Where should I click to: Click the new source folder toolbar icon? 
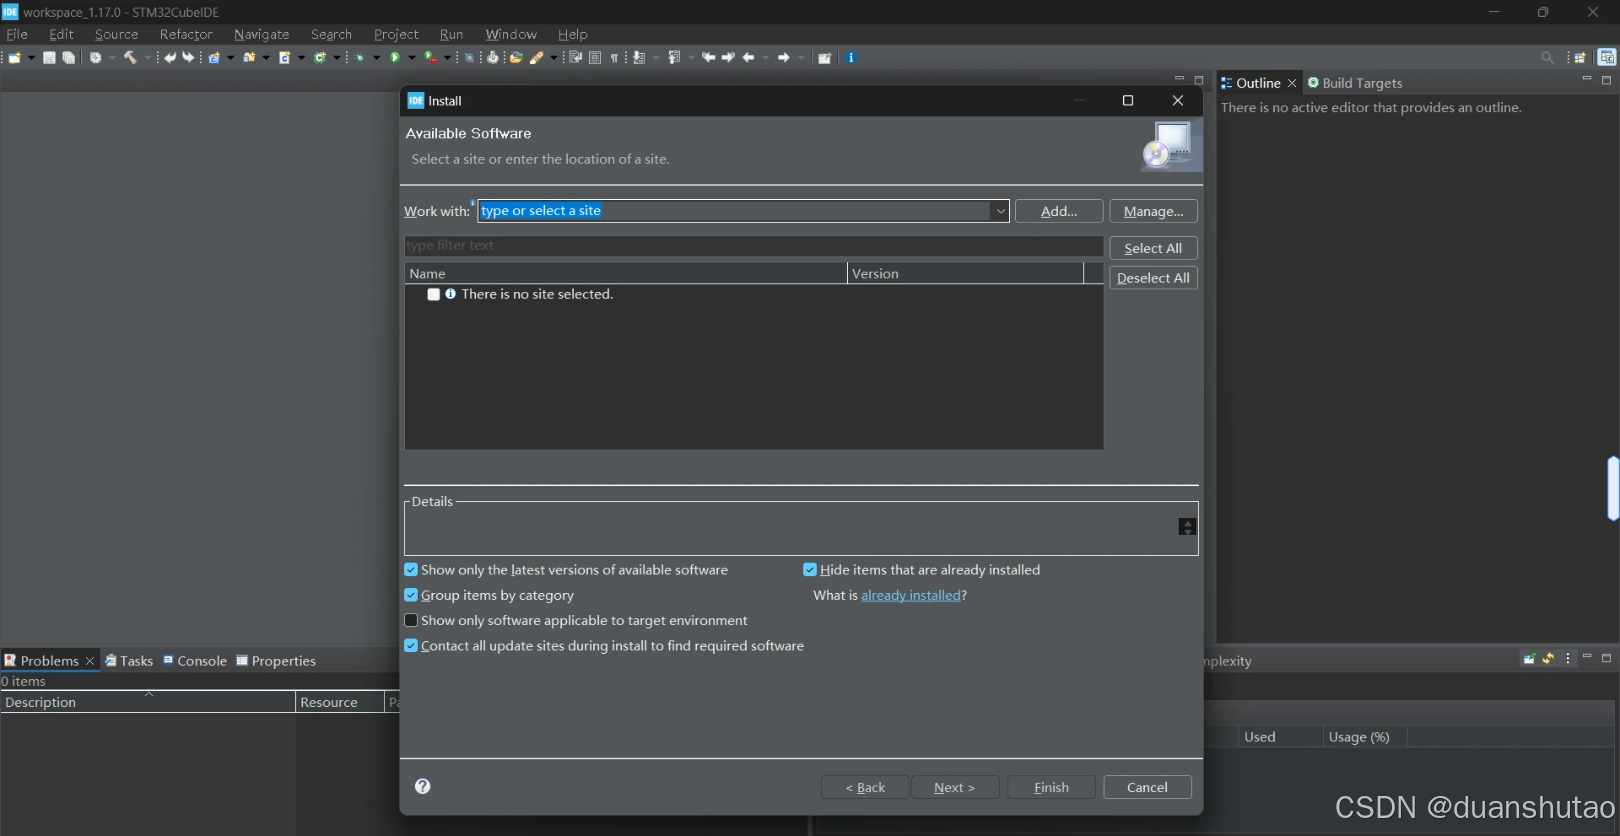(249, 58)
